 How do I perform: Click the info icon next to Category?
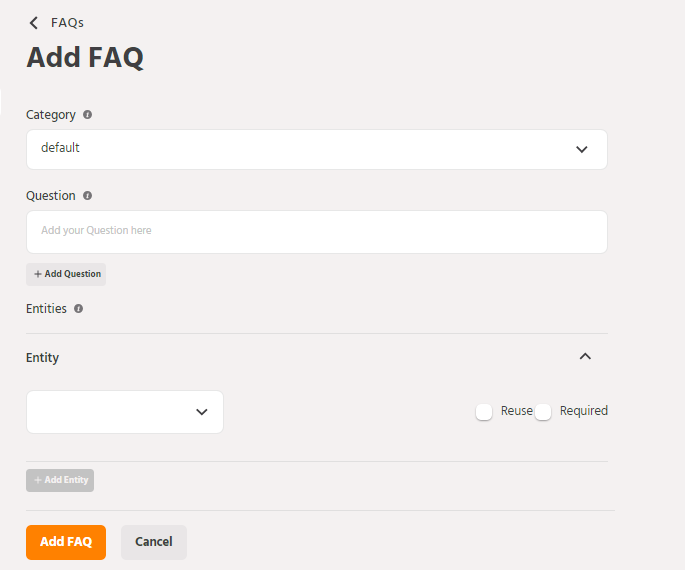[x=87, y=115]
